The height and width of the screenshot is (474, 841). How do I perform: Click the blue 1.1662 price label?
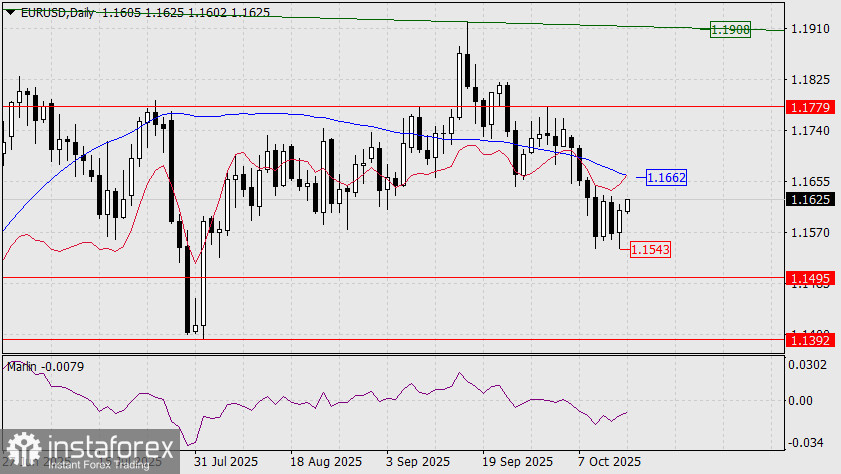click(x=666, y=177)
